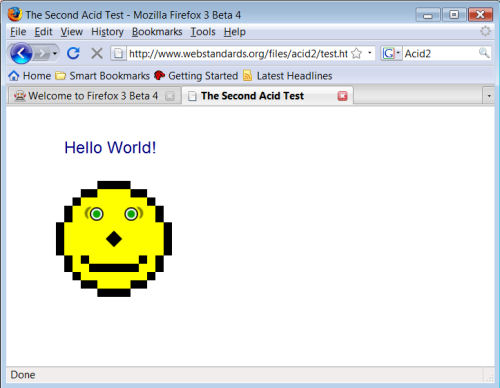Close the Welcome to Firefox tab
This screenshot has height=388, width=500.
pyautogui.click(x=170, y=96)
